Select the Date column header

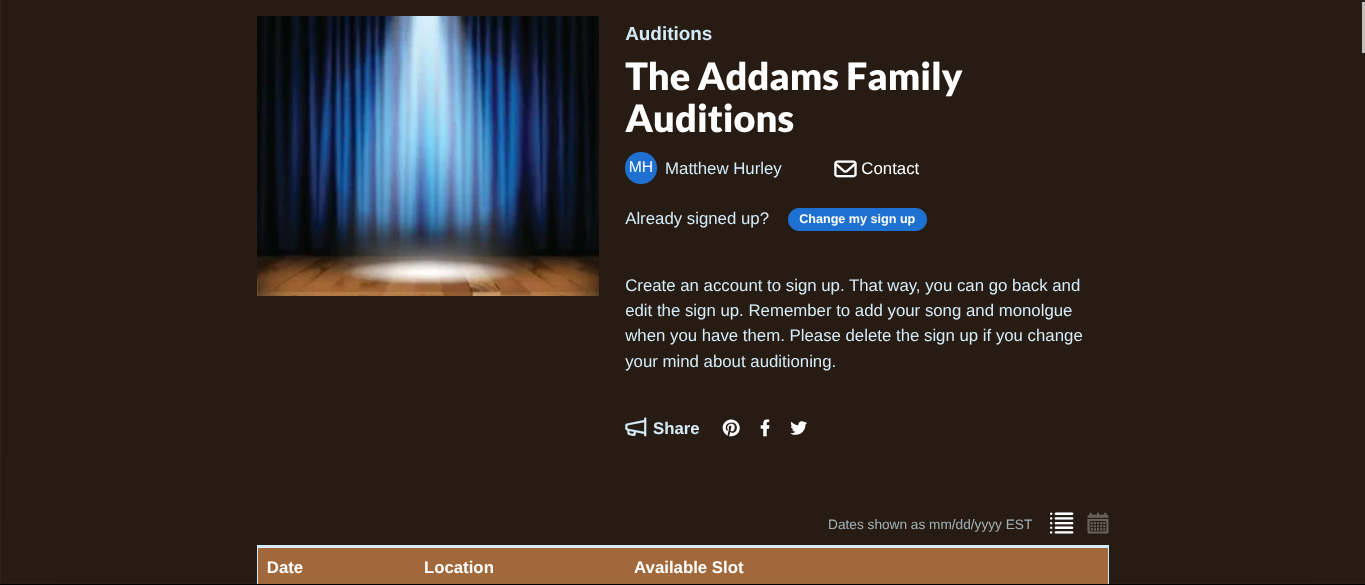coord(285,567)
